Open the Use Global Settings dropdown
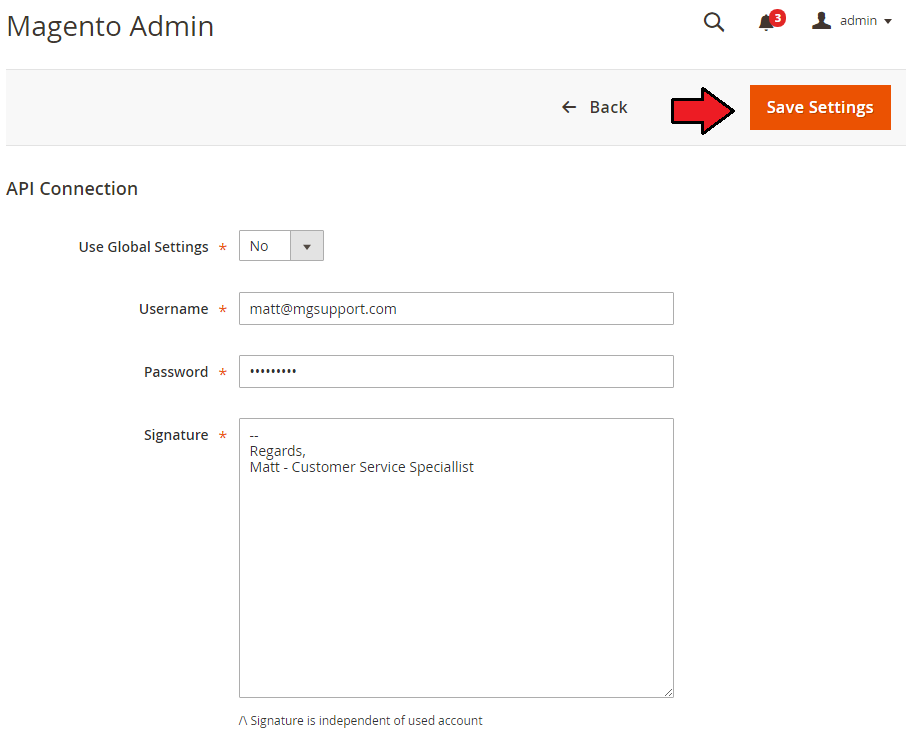 coord(281,245)
